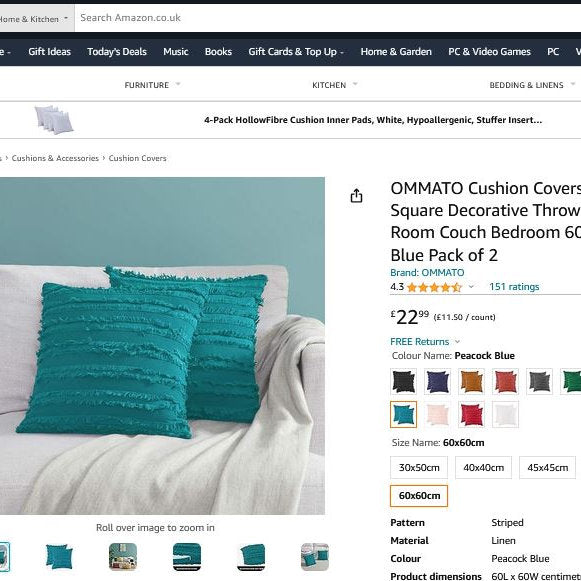This screenshot has height=581, width=581.
Task: Visit the Brand: OMMATO link
Action: [427, 273]
